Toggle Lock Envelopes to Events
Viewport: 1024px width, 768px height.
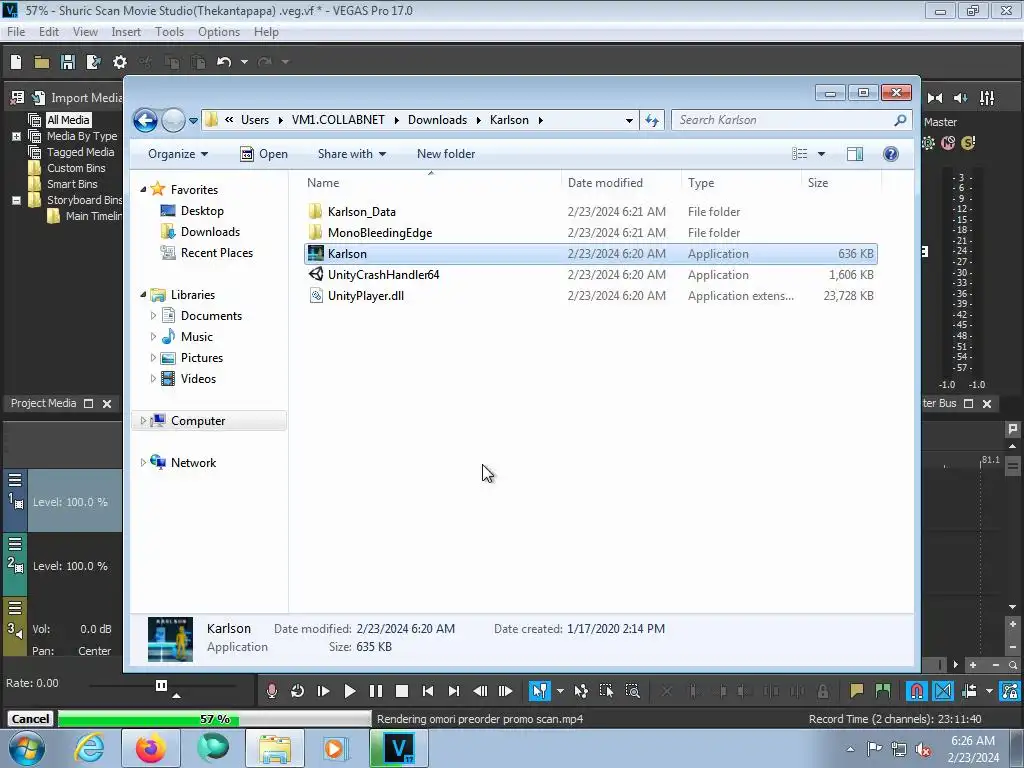coord(1010,691)
